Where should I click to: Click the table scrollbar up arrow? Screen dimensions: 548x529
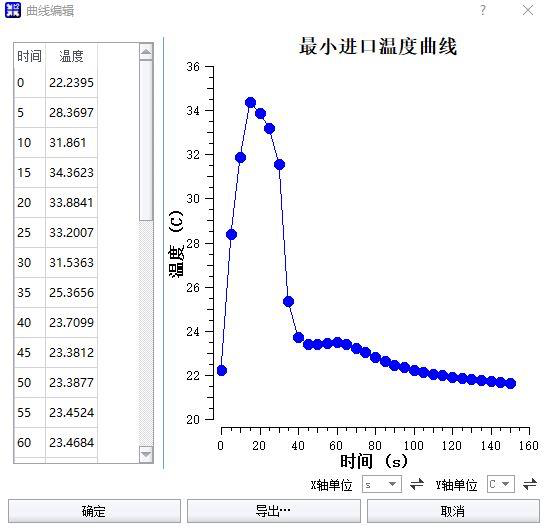146,52
